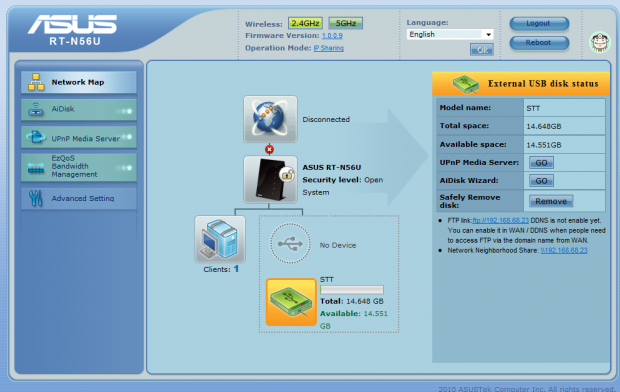Click the Remove disk button

pos(551,201)
